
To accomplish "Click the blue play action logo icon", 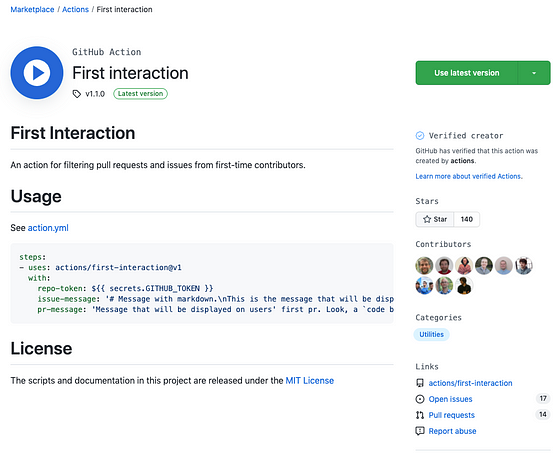I will (37, 73).
